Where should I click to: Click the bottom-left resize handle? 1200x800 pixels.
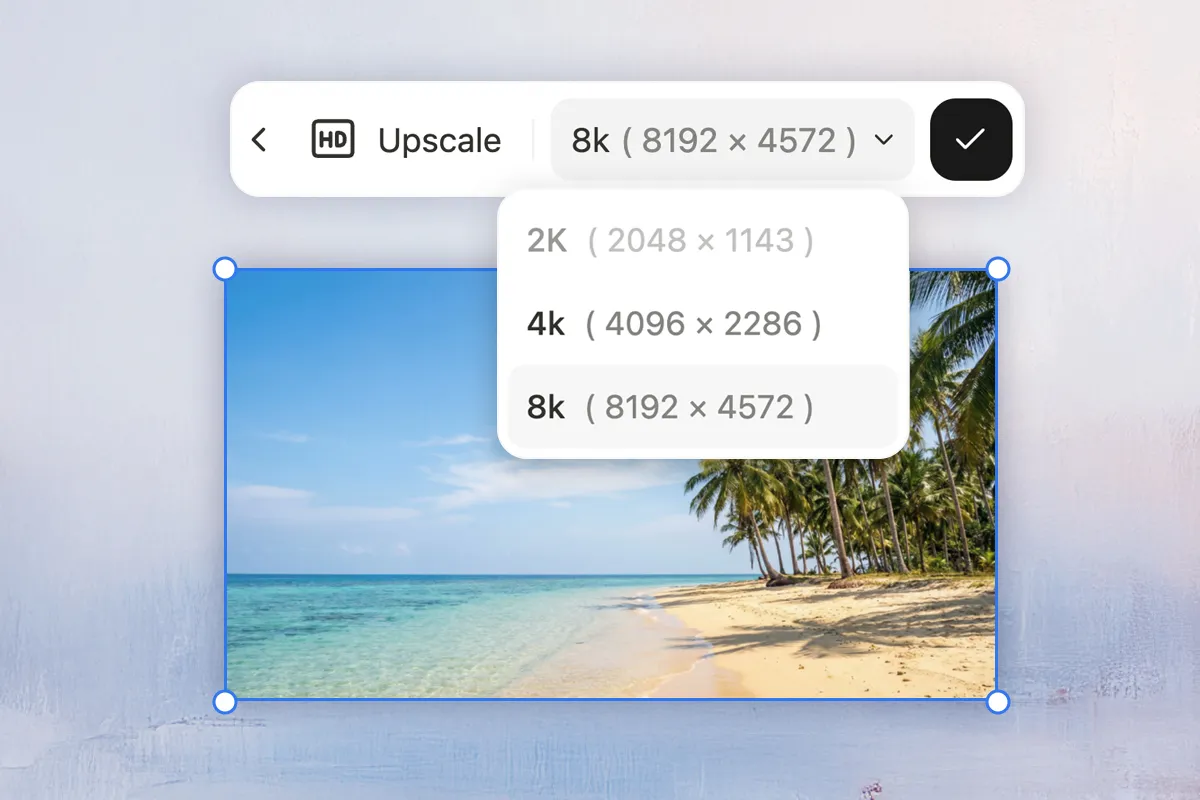point(225,702)
